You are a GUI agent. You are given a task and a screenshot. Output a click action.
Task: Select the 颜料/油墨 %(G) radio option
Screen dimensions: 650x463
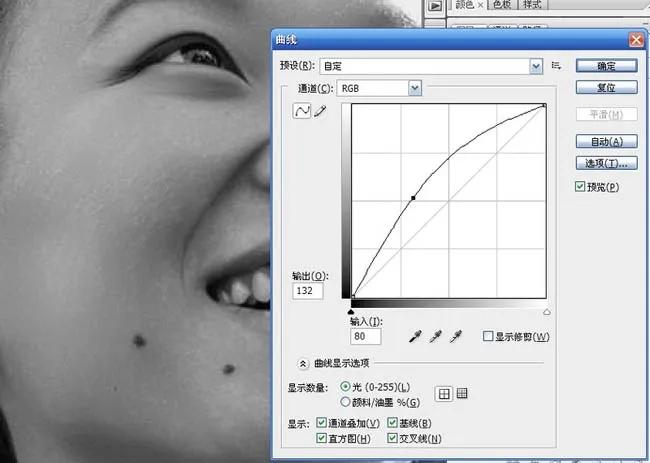(x=345, y=402)
